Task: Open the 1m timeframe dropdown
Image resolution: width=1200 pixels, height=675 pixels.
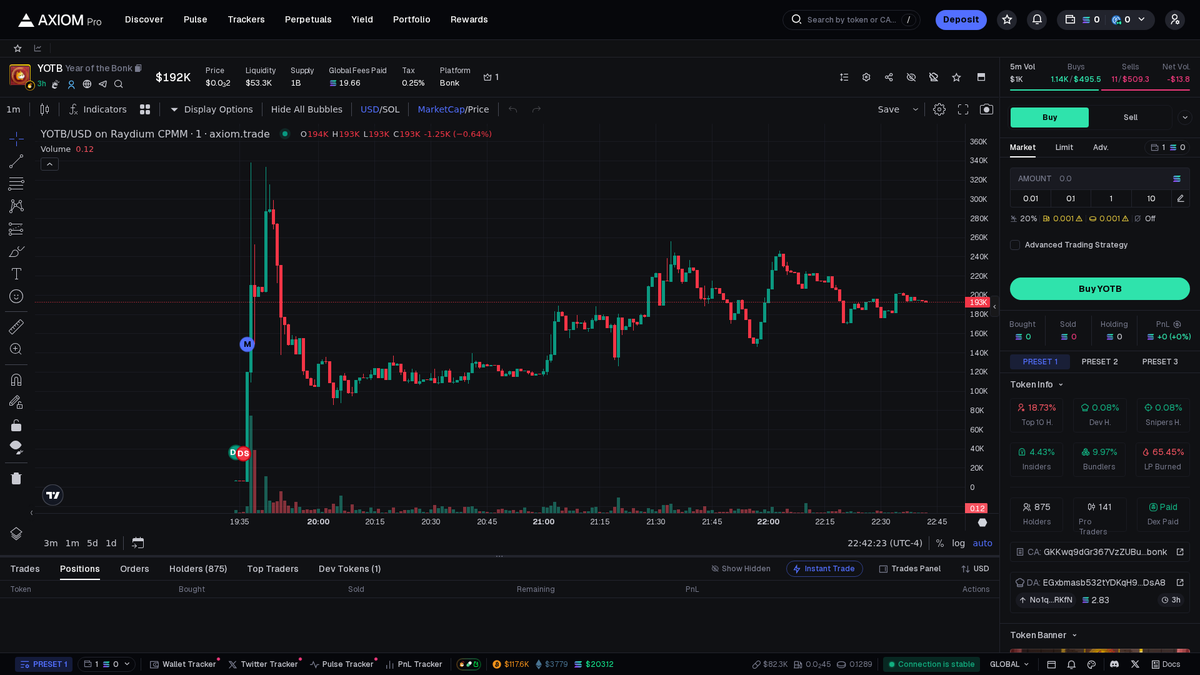Action: (x=13, y=109)
